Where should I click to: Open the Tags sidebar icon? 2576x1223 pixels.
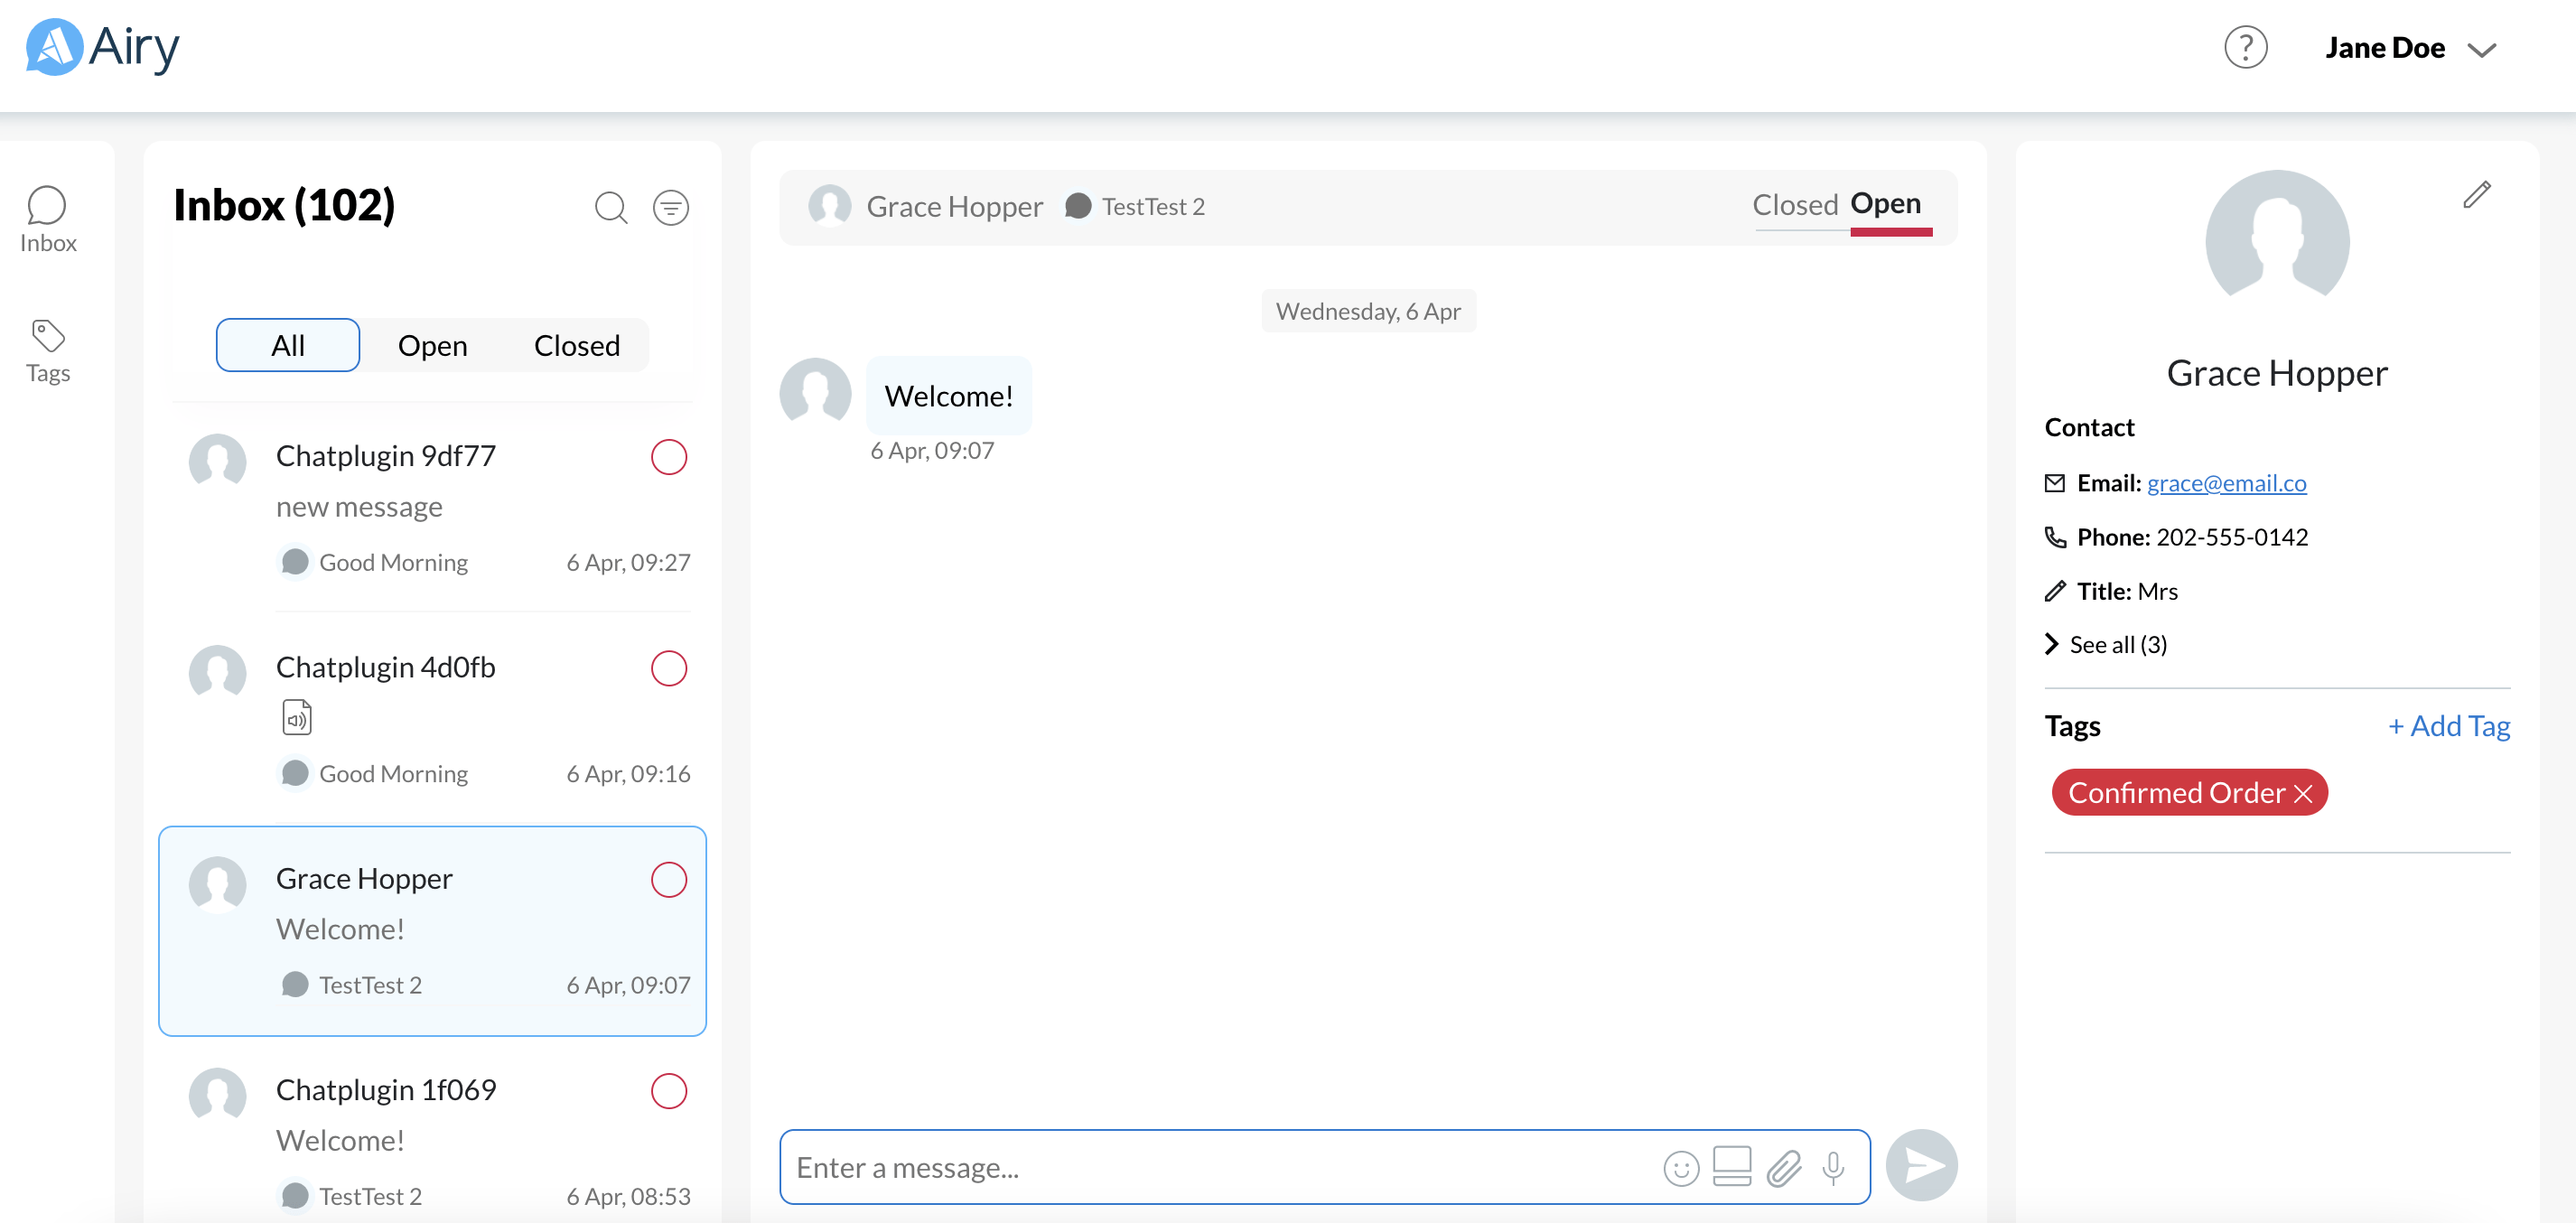[47, 351]
